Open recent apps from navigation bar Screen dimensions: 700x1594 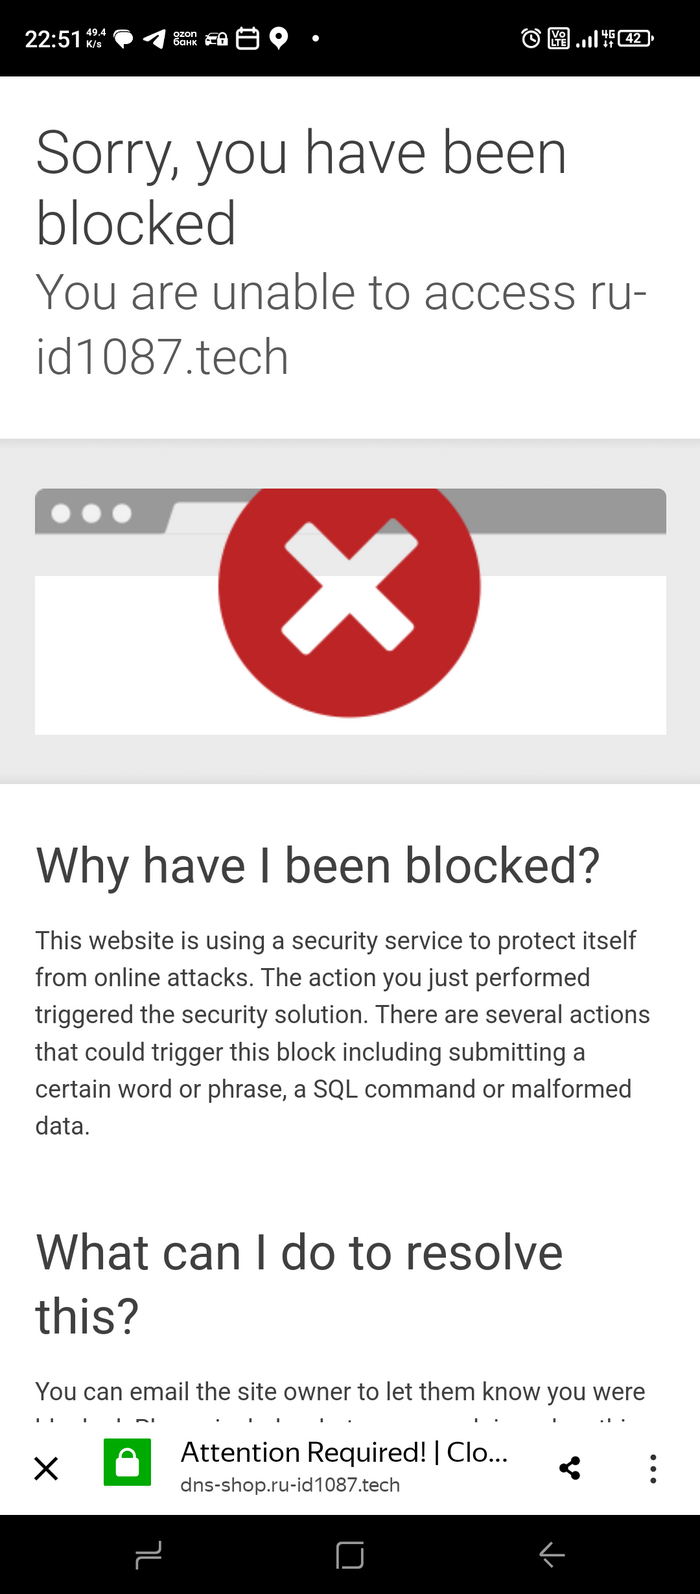point(149,1555)
